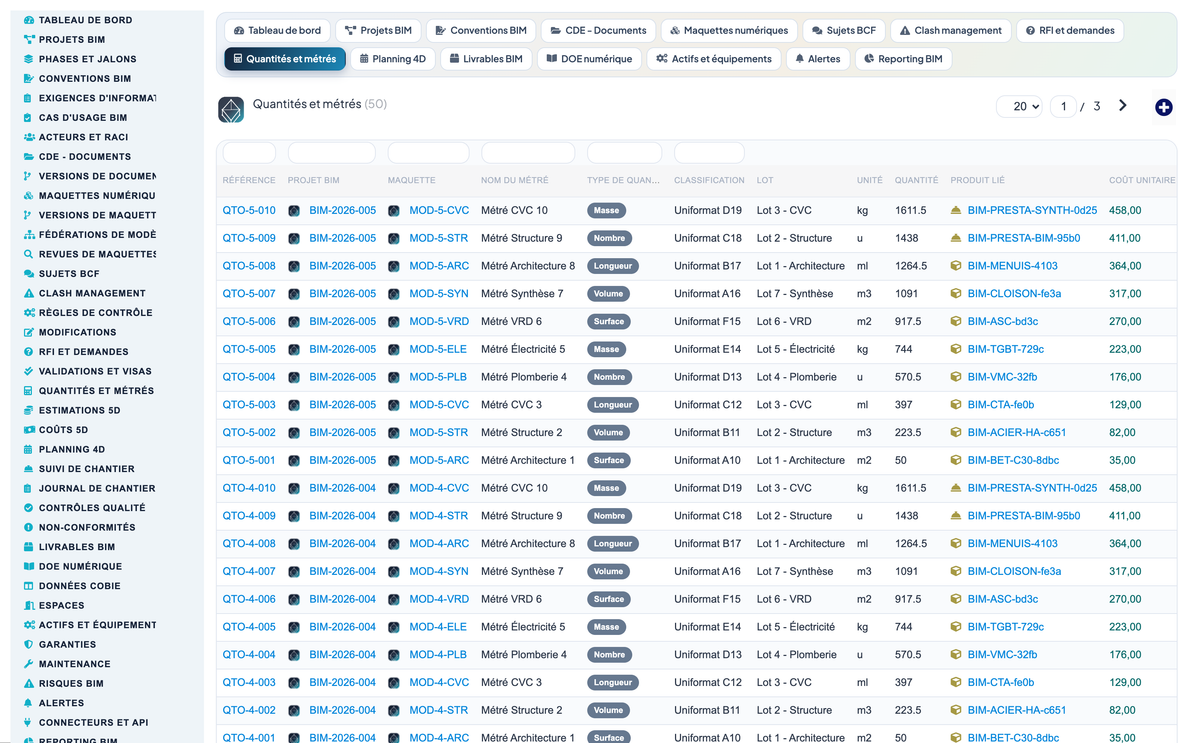Click the Référence column filter field

[249, 153]
